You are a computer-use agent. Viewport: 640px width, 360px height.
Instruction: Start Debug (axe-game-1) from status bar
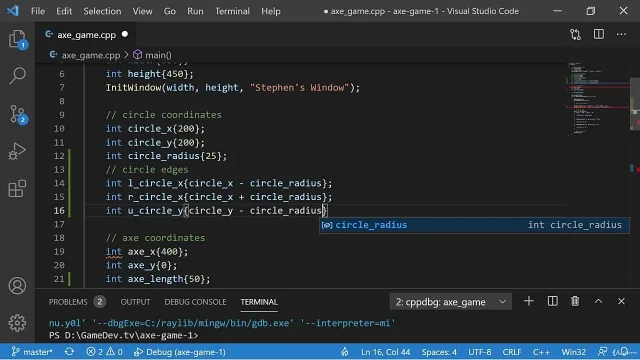point(180,352)
